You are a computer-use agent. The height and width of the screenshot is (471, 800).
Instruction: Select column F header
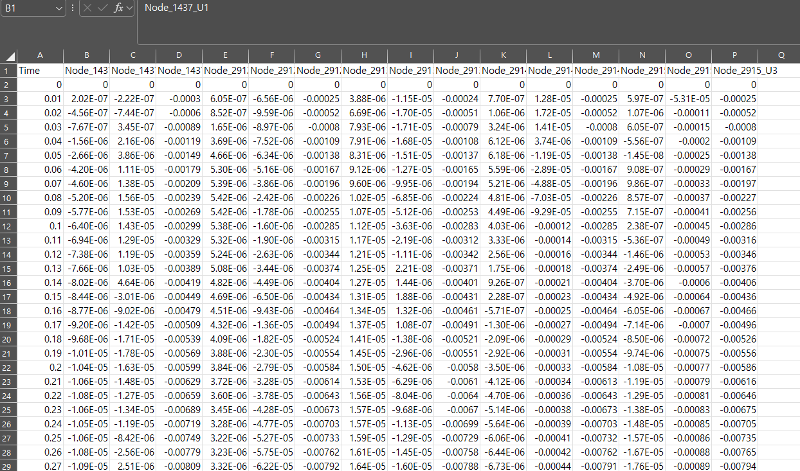tap(272, 56)
